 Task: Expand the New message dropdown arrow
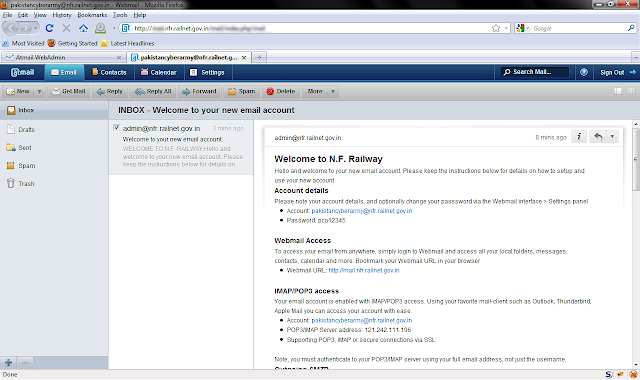pyautogui.click(x=40, y=91)
